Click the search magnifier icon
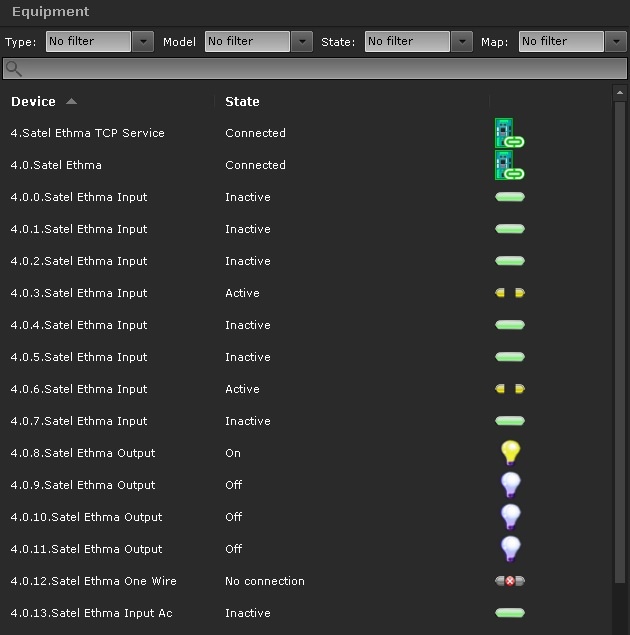630x635 pixels. click(x=13, y=69)
